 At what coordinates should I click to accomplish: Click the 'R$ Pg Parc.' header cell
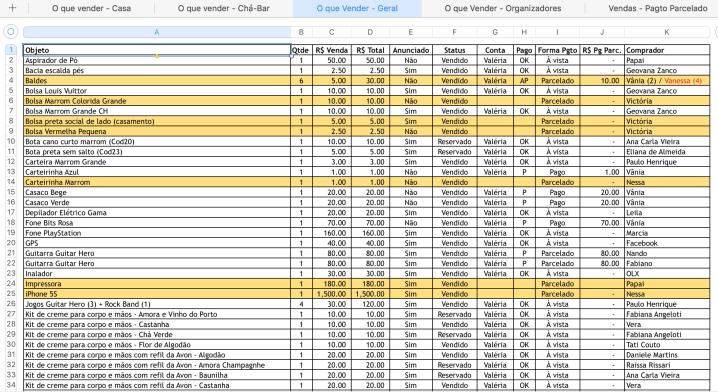click(602, 50)
